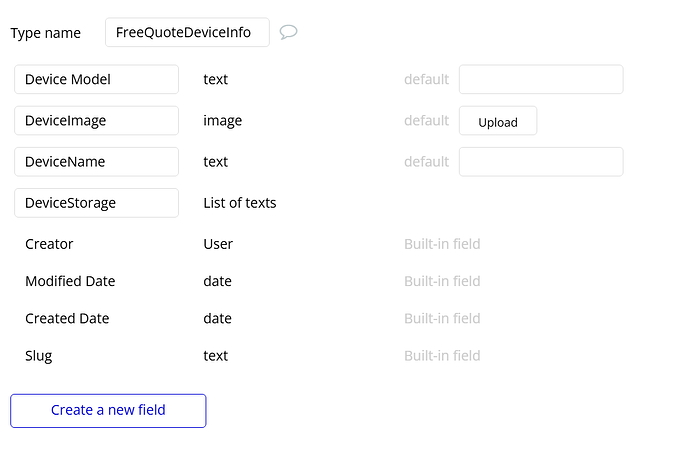The image size is (690, 468).
Task: Upload a default image for DeviceImage
Action: (x=497, y=121)
